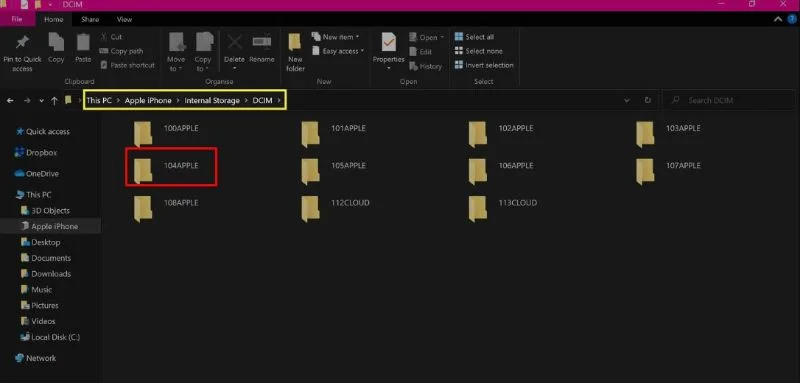Screen dimensions: 800x383
Task: Open Music in the sidebar
Action: tap(36, 290)
